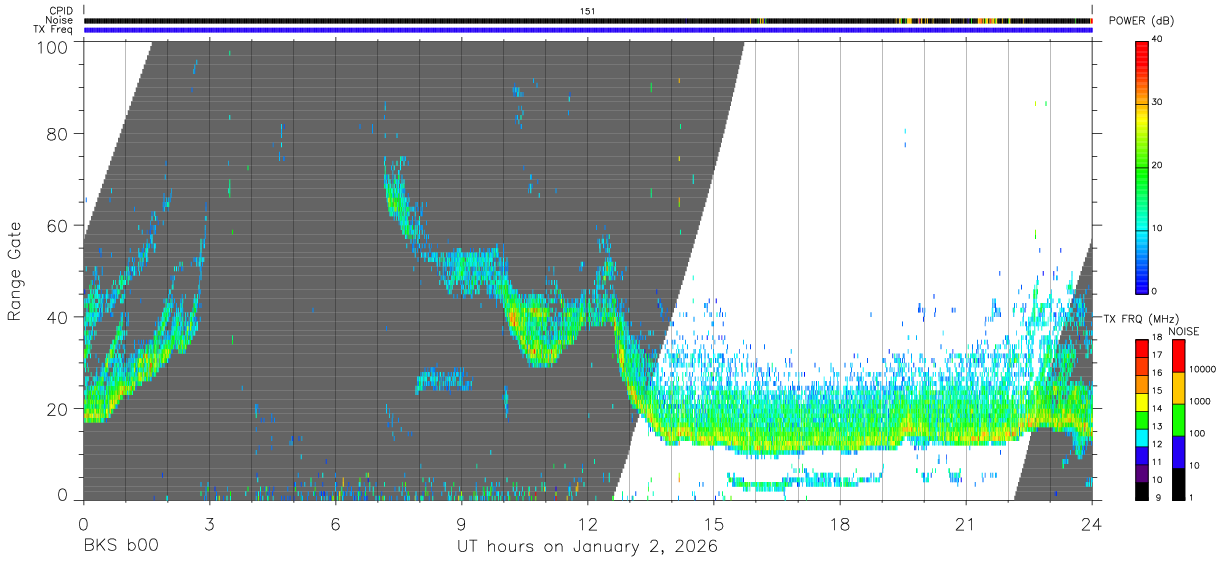Click the red top segment of TX FRQ legend
Screen dimensions: 1228x567
point(1142,348)
